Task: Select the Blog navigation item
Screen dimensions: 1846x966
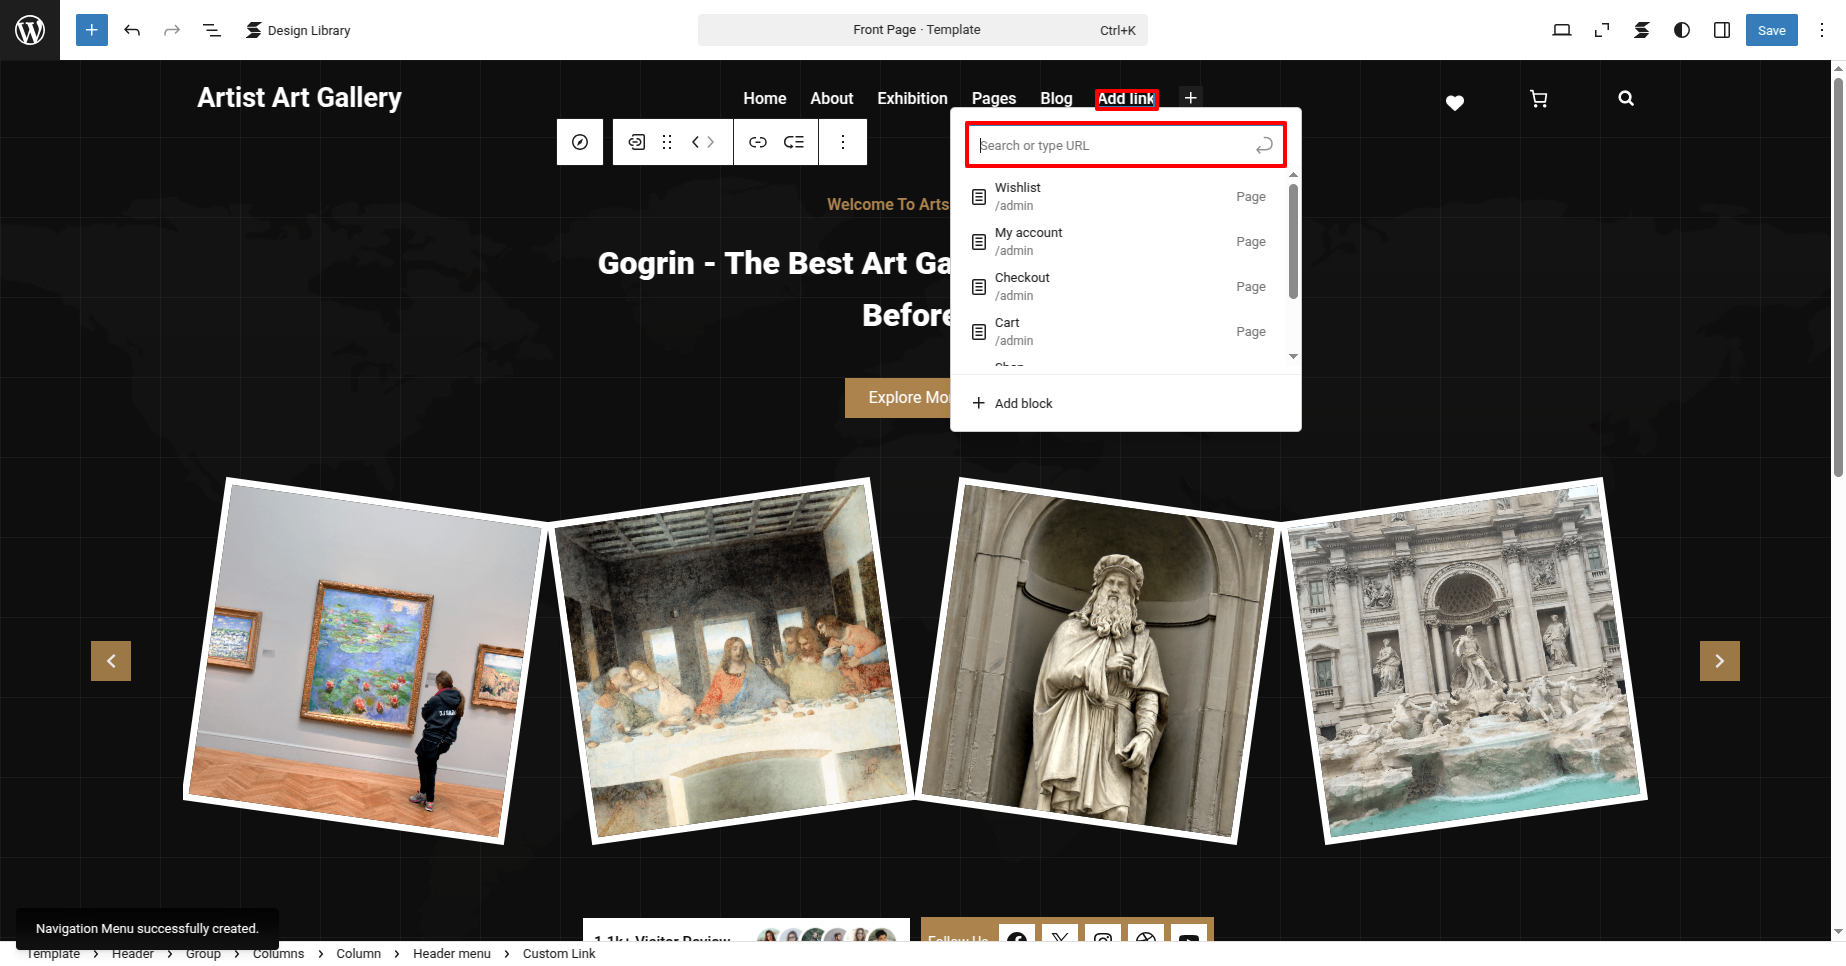Action: point(1056,98)
